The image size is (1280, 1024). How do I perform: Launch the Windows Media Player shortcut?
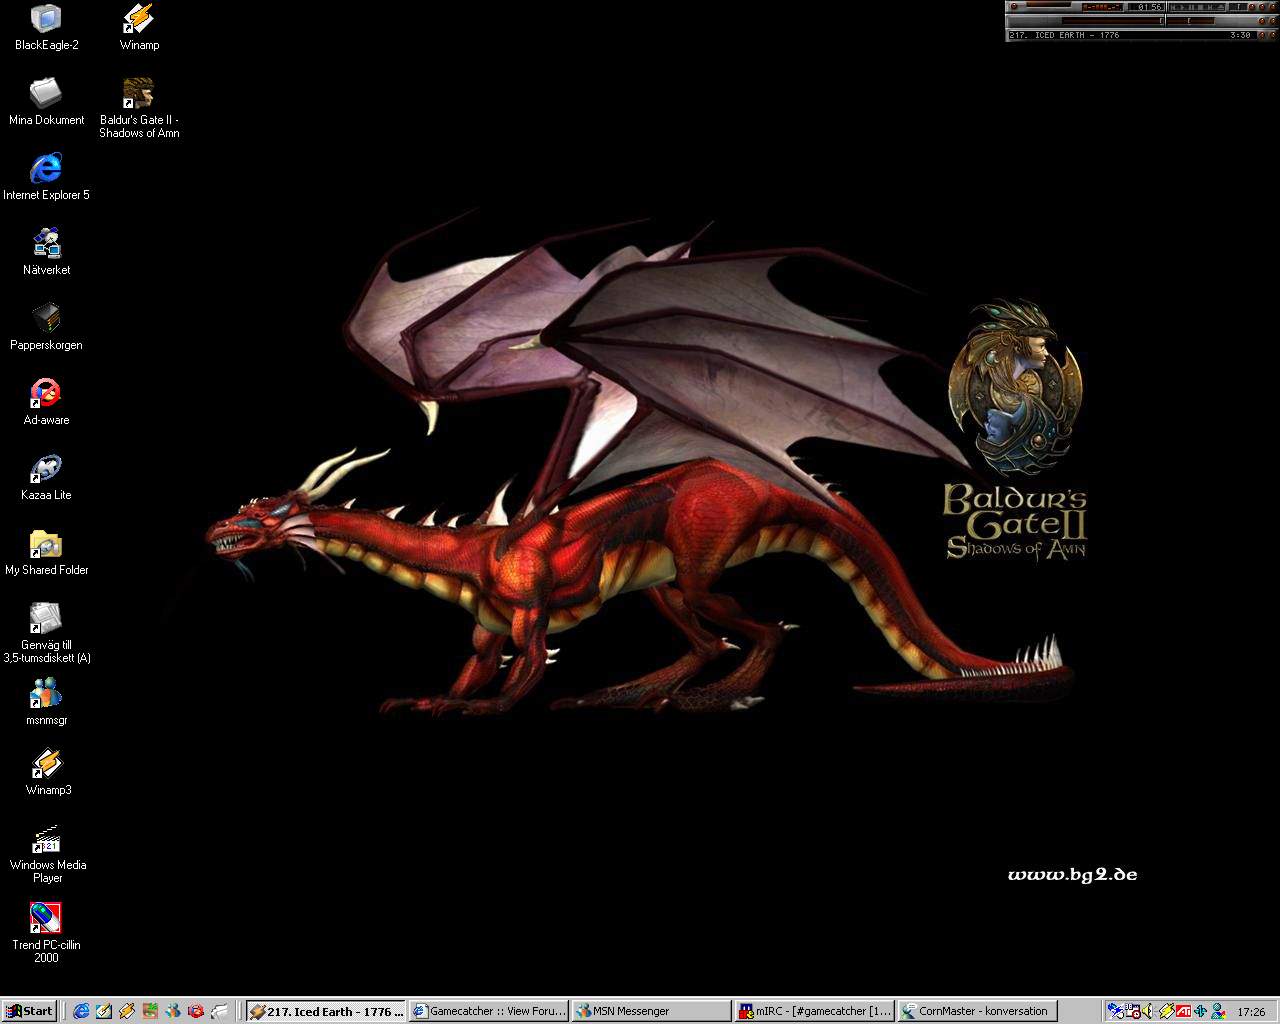coord(46,854)
